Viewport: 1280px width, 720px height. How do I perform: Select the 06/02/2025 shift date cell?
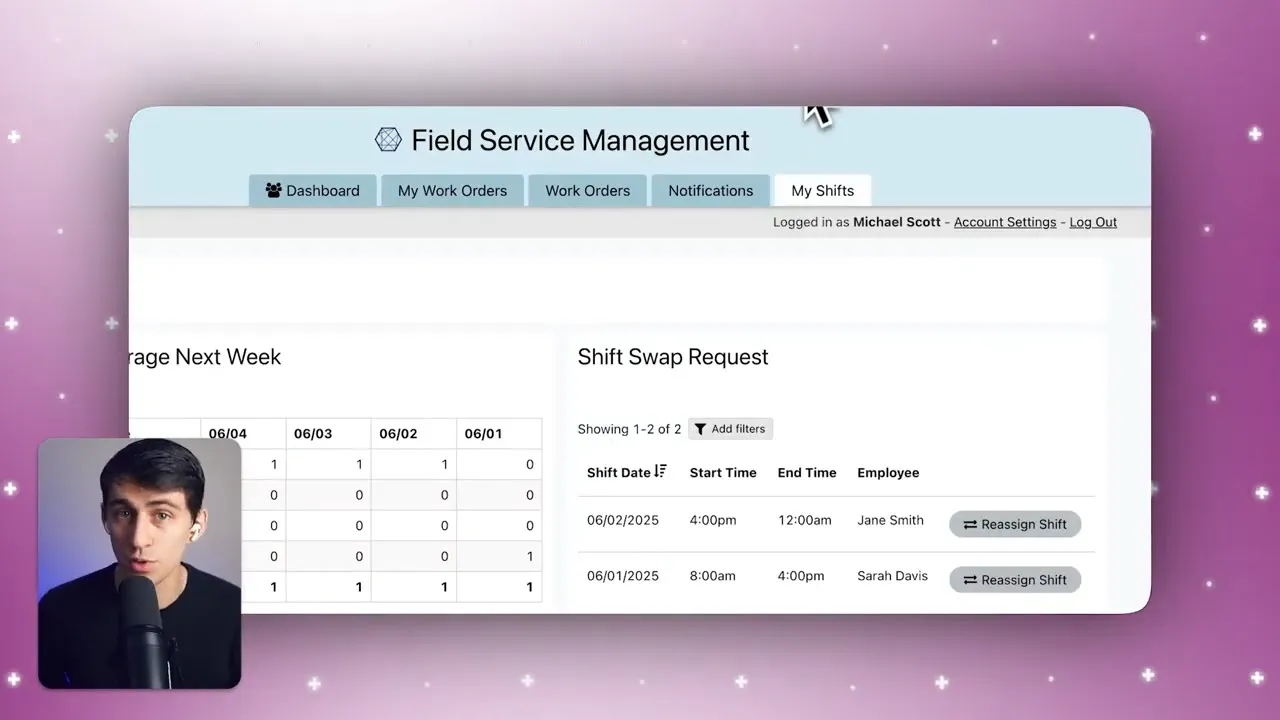[x=623, y=520]
